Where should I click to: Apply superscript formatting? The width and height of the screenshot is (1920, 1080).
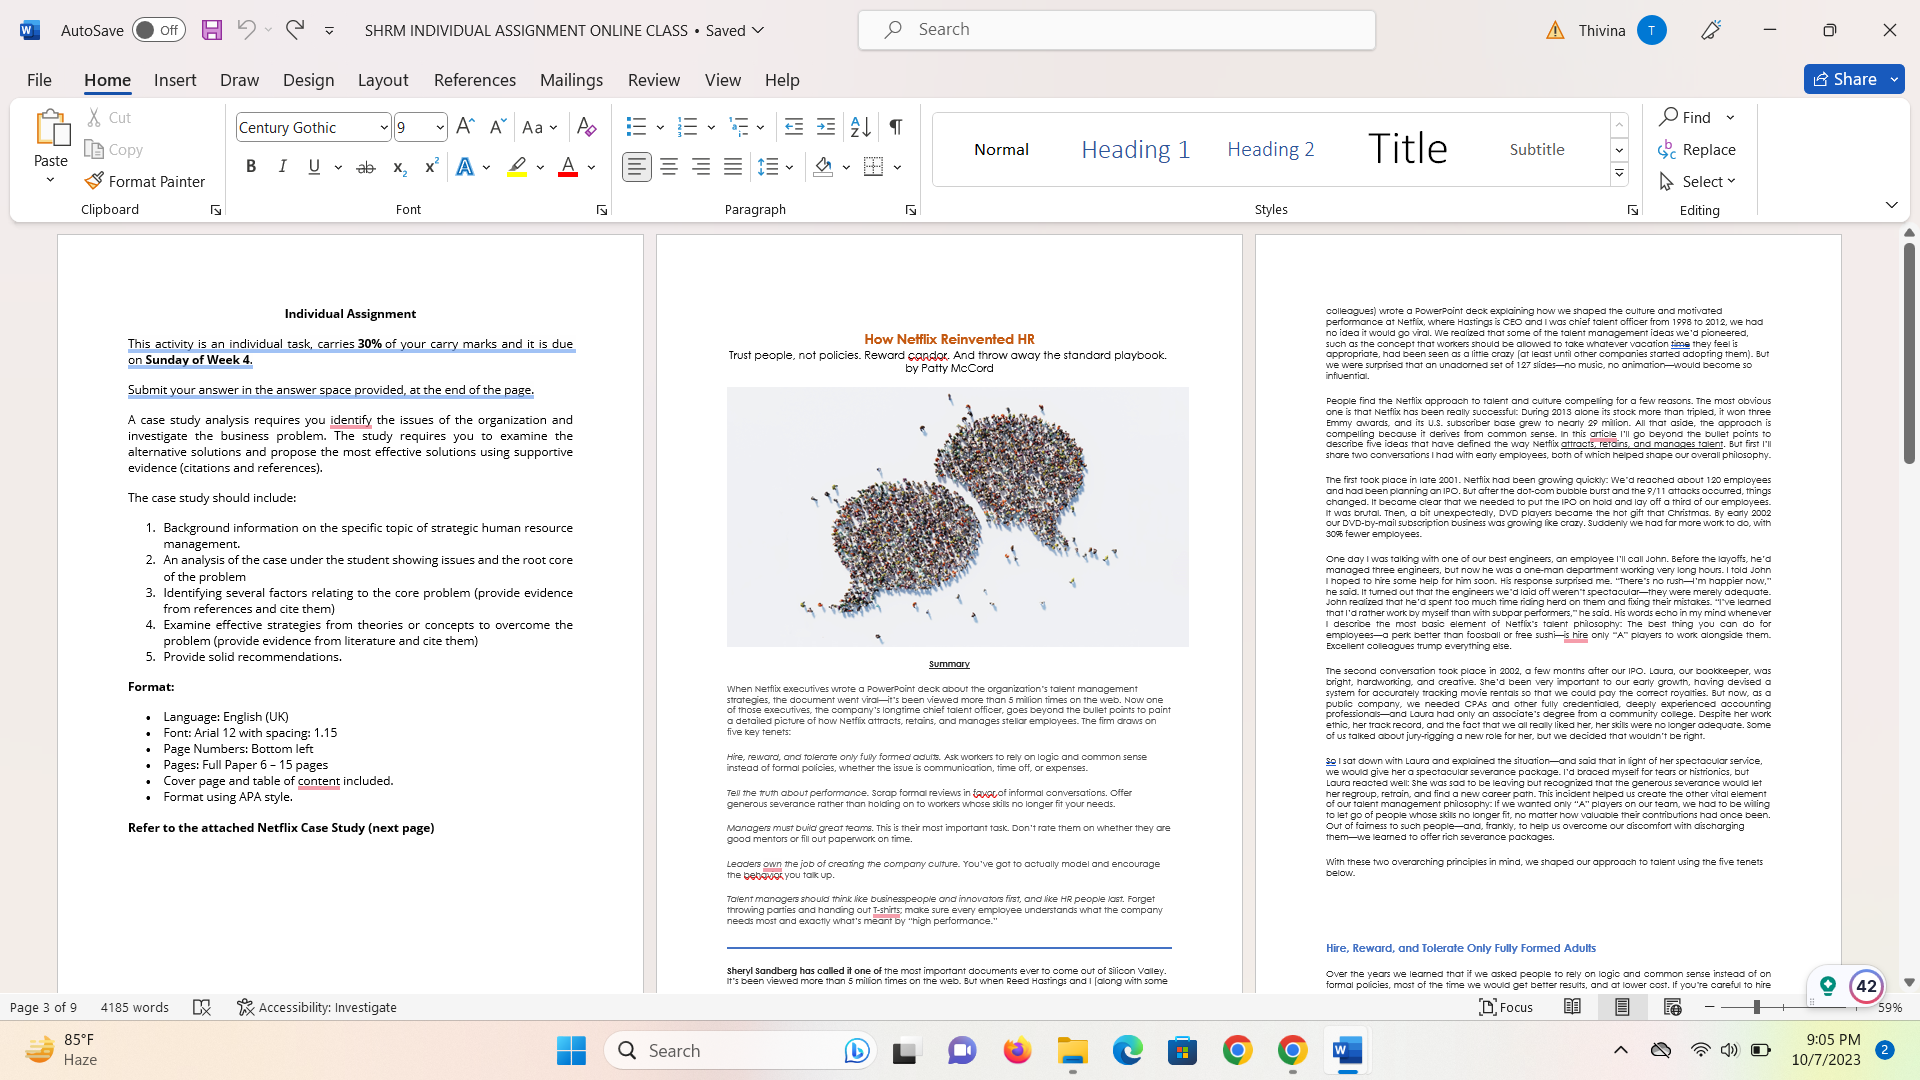pos(431,167)
